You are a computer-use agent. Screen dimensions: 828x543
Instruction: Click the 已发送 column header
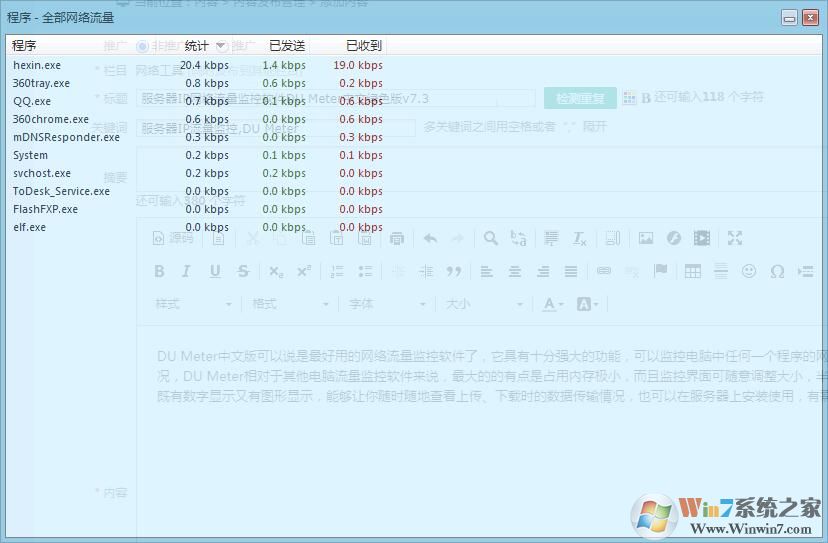click(287, 45)
